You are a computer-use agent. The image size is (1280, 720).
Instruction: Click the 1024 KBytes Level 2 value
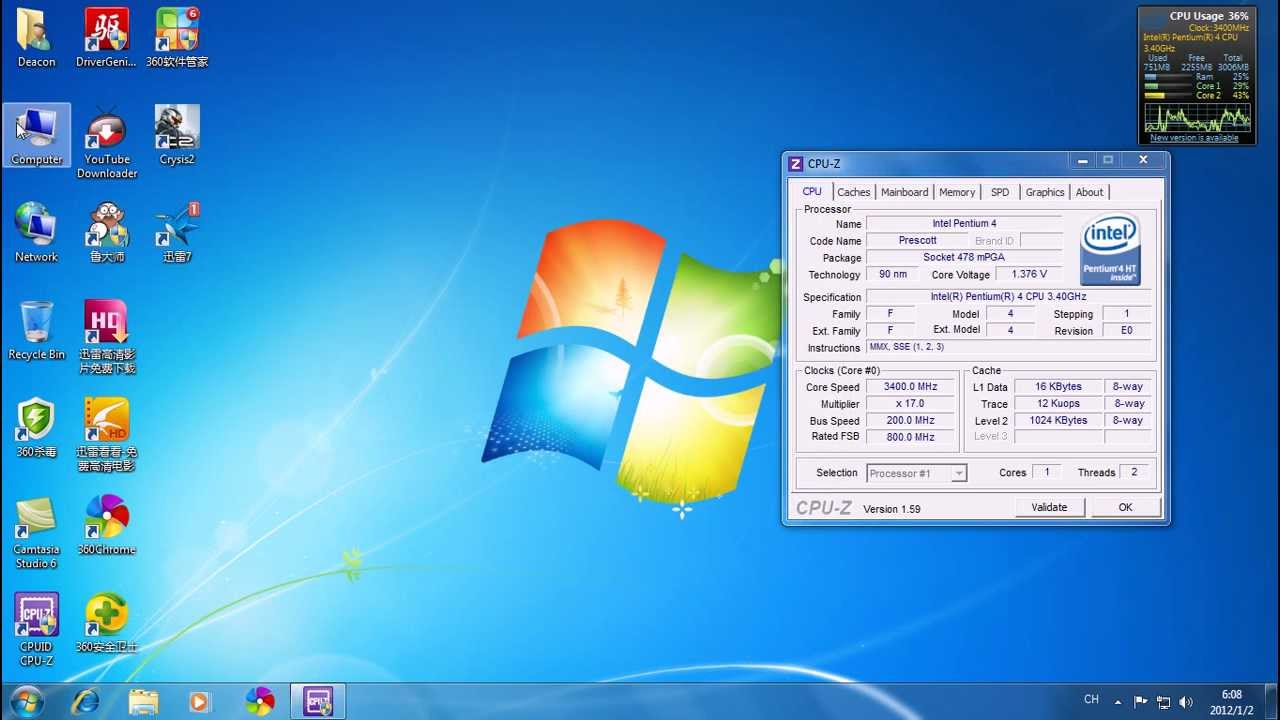click(1058, 421)
